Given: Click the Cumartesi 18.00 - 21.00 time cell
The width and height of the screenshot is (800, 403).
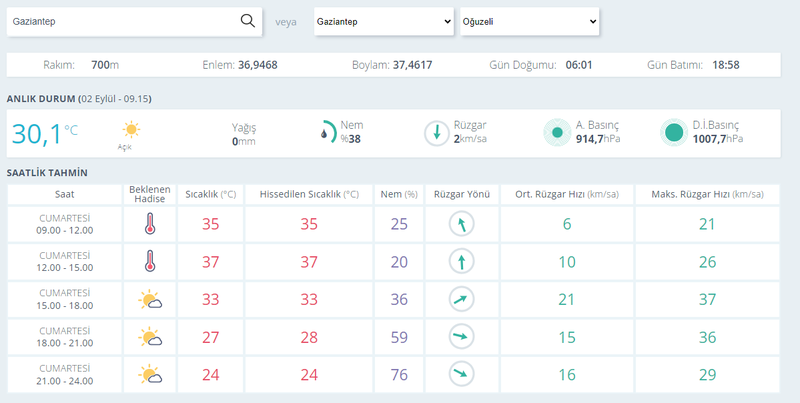Looking at the screenshot, I should (x=65, y=337).
